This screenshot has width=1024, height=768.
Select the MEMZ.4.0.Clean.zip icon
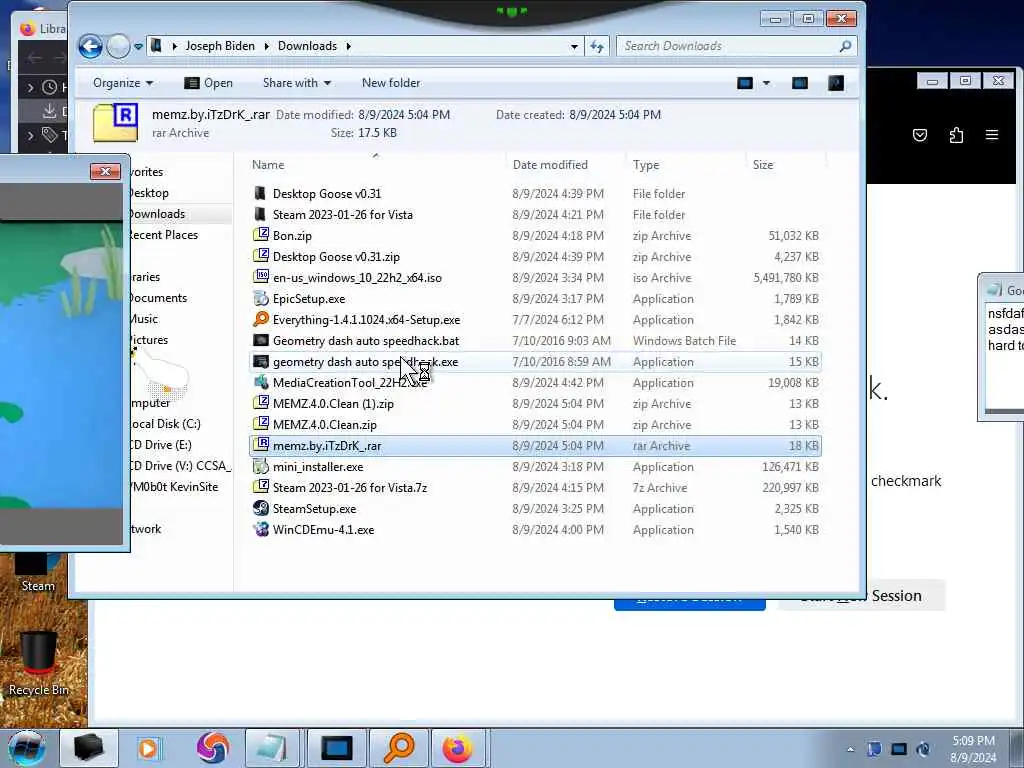click(x=261, y=424)
